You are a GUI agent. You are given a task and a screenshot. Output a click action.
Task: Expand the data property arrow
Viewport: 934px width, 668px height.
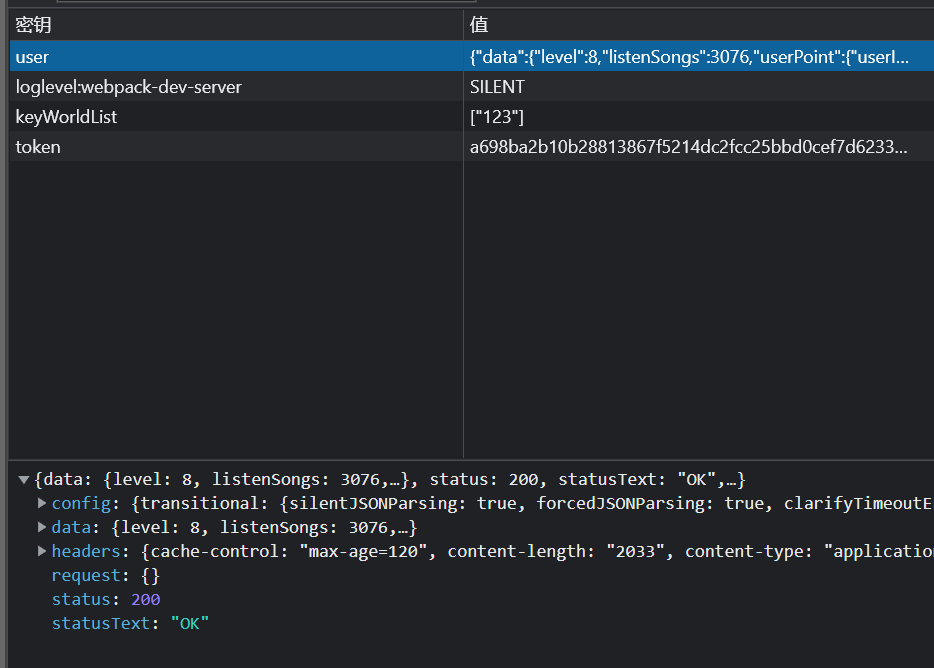point(42,527)
